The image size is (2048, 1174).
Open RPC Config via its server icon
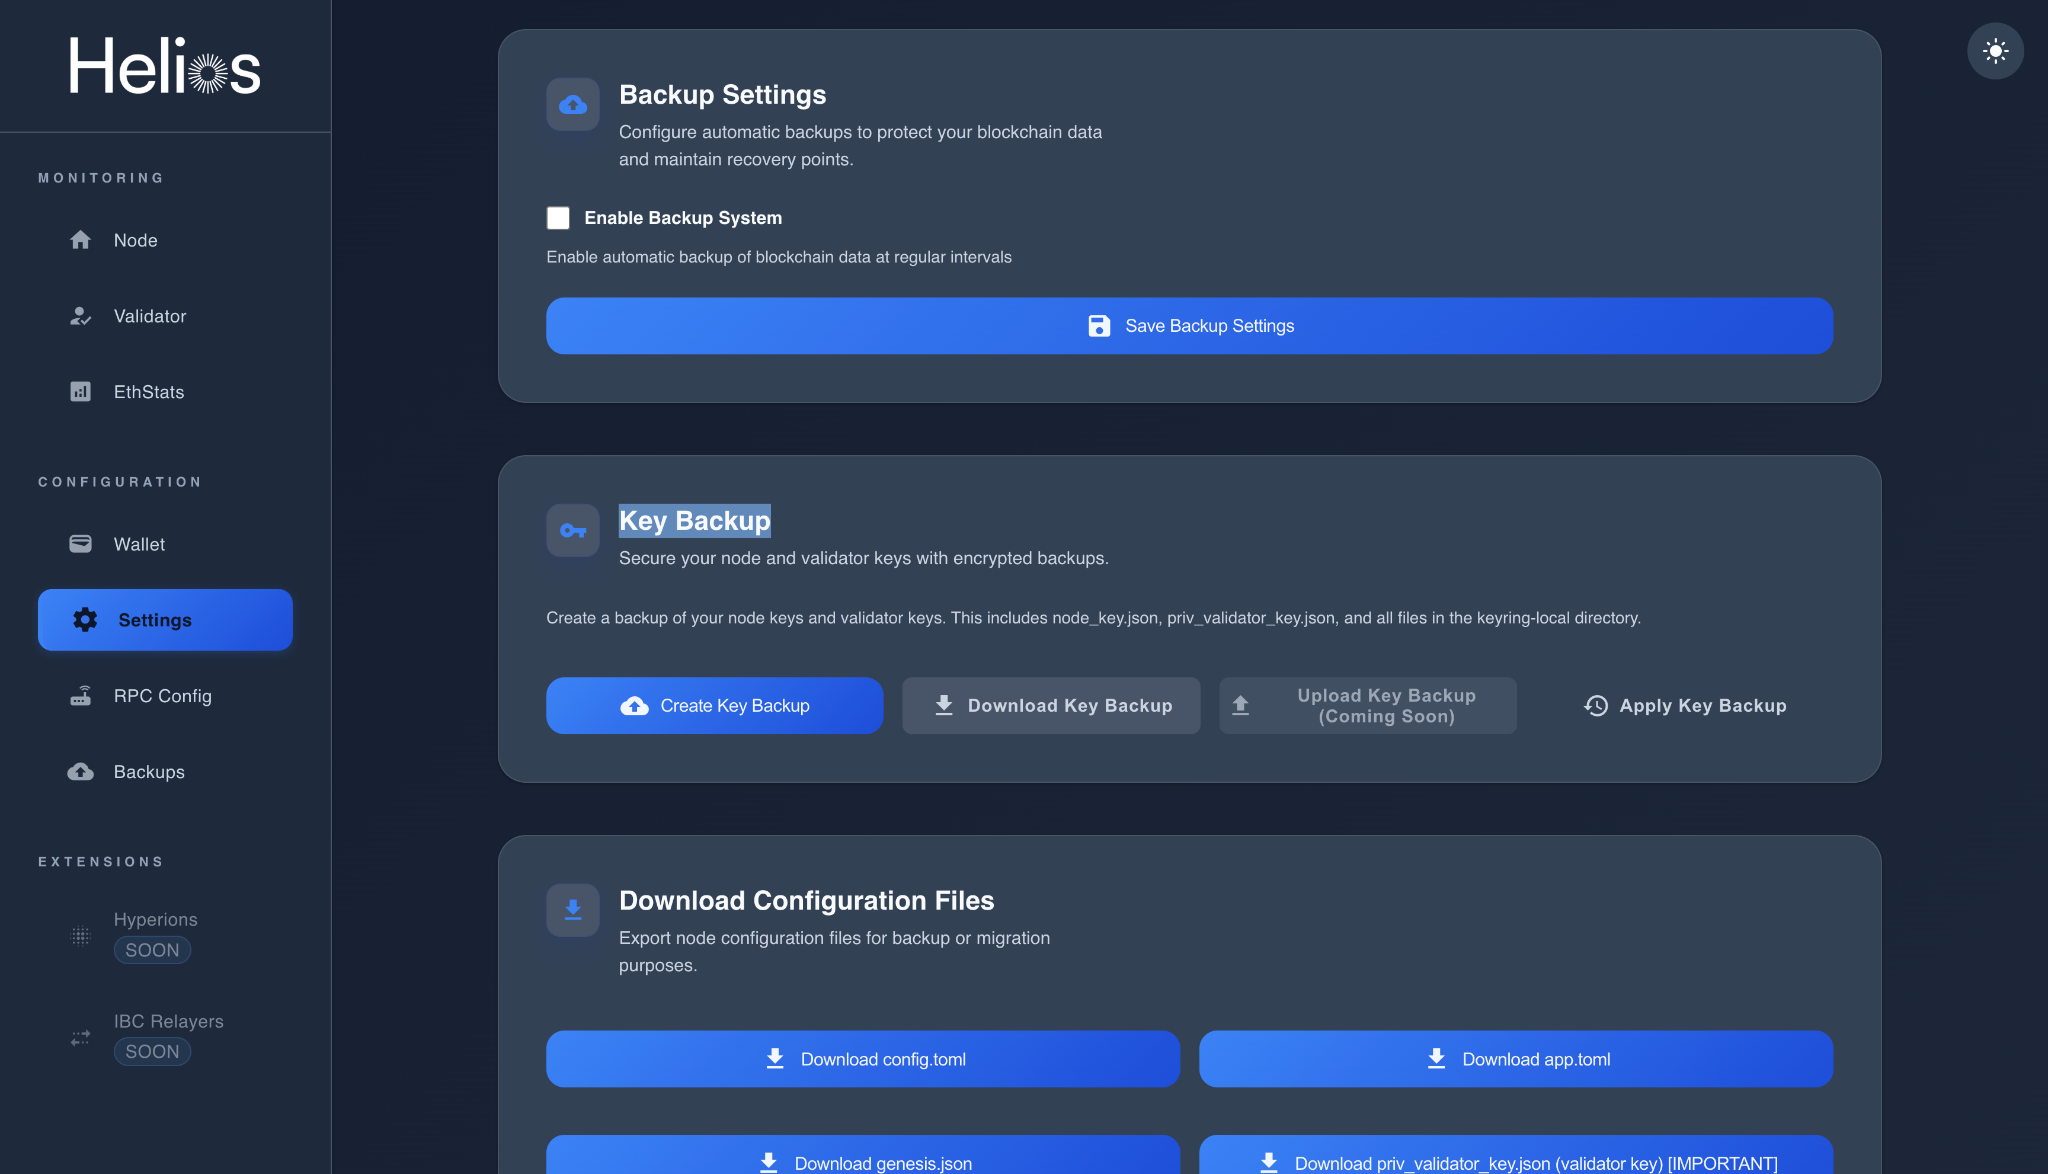[82, 695]
